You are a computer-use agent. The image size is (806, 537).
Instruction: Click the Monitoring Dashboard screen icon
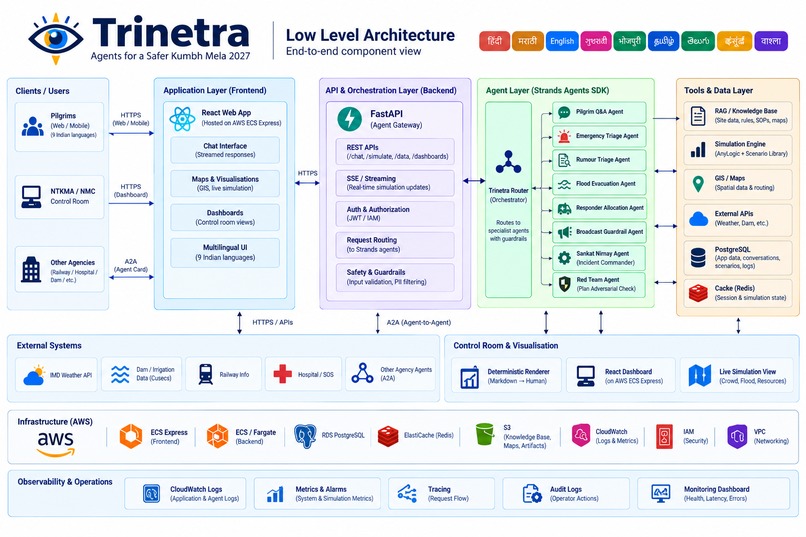[x=660, y=493]
